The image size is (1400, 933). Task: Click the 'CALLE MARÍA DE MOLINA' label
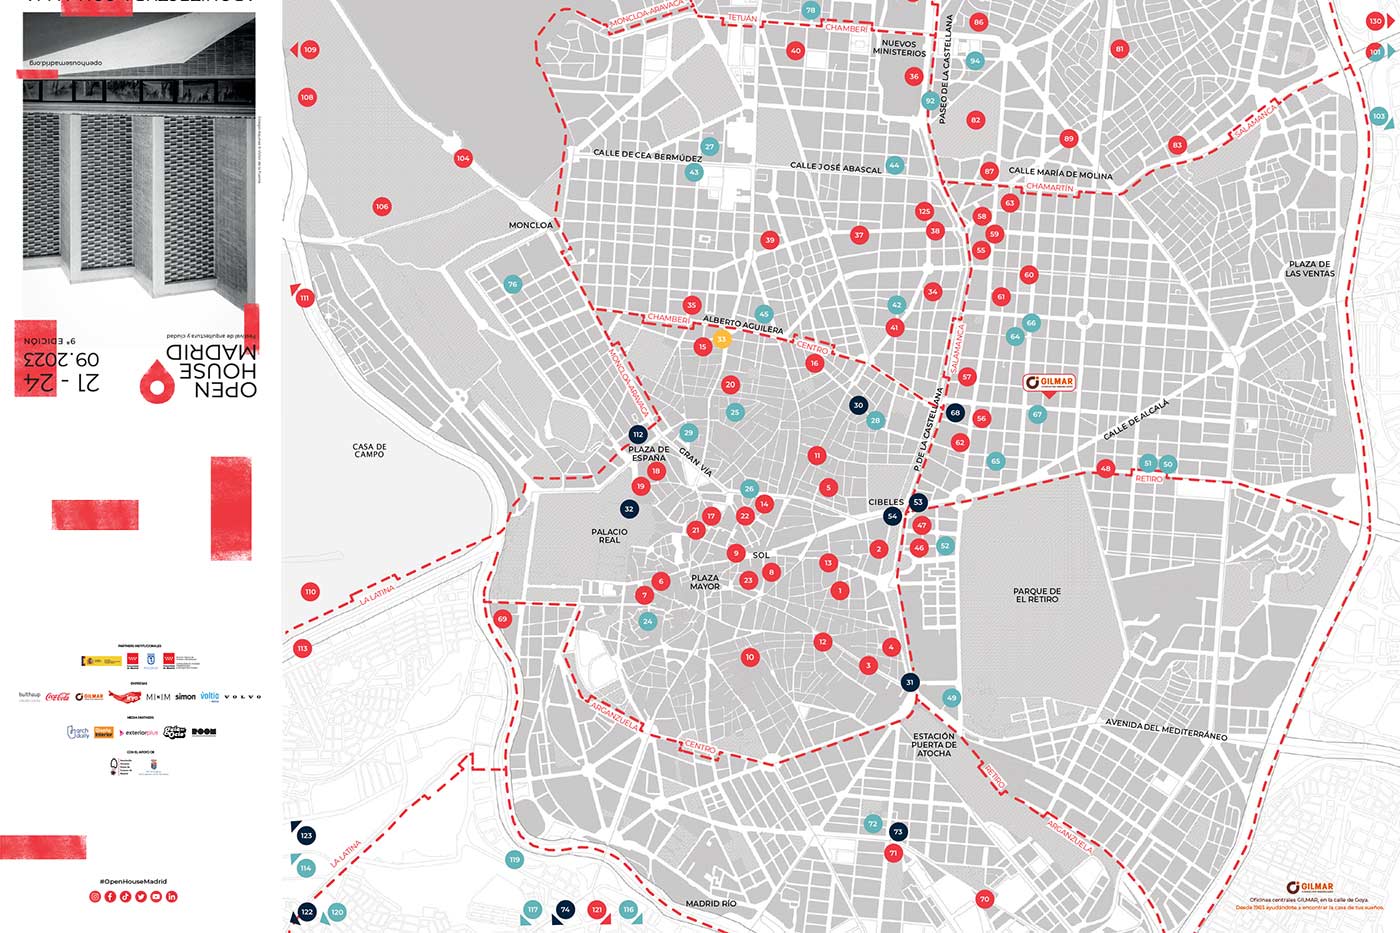click(x=1060, y=174)
